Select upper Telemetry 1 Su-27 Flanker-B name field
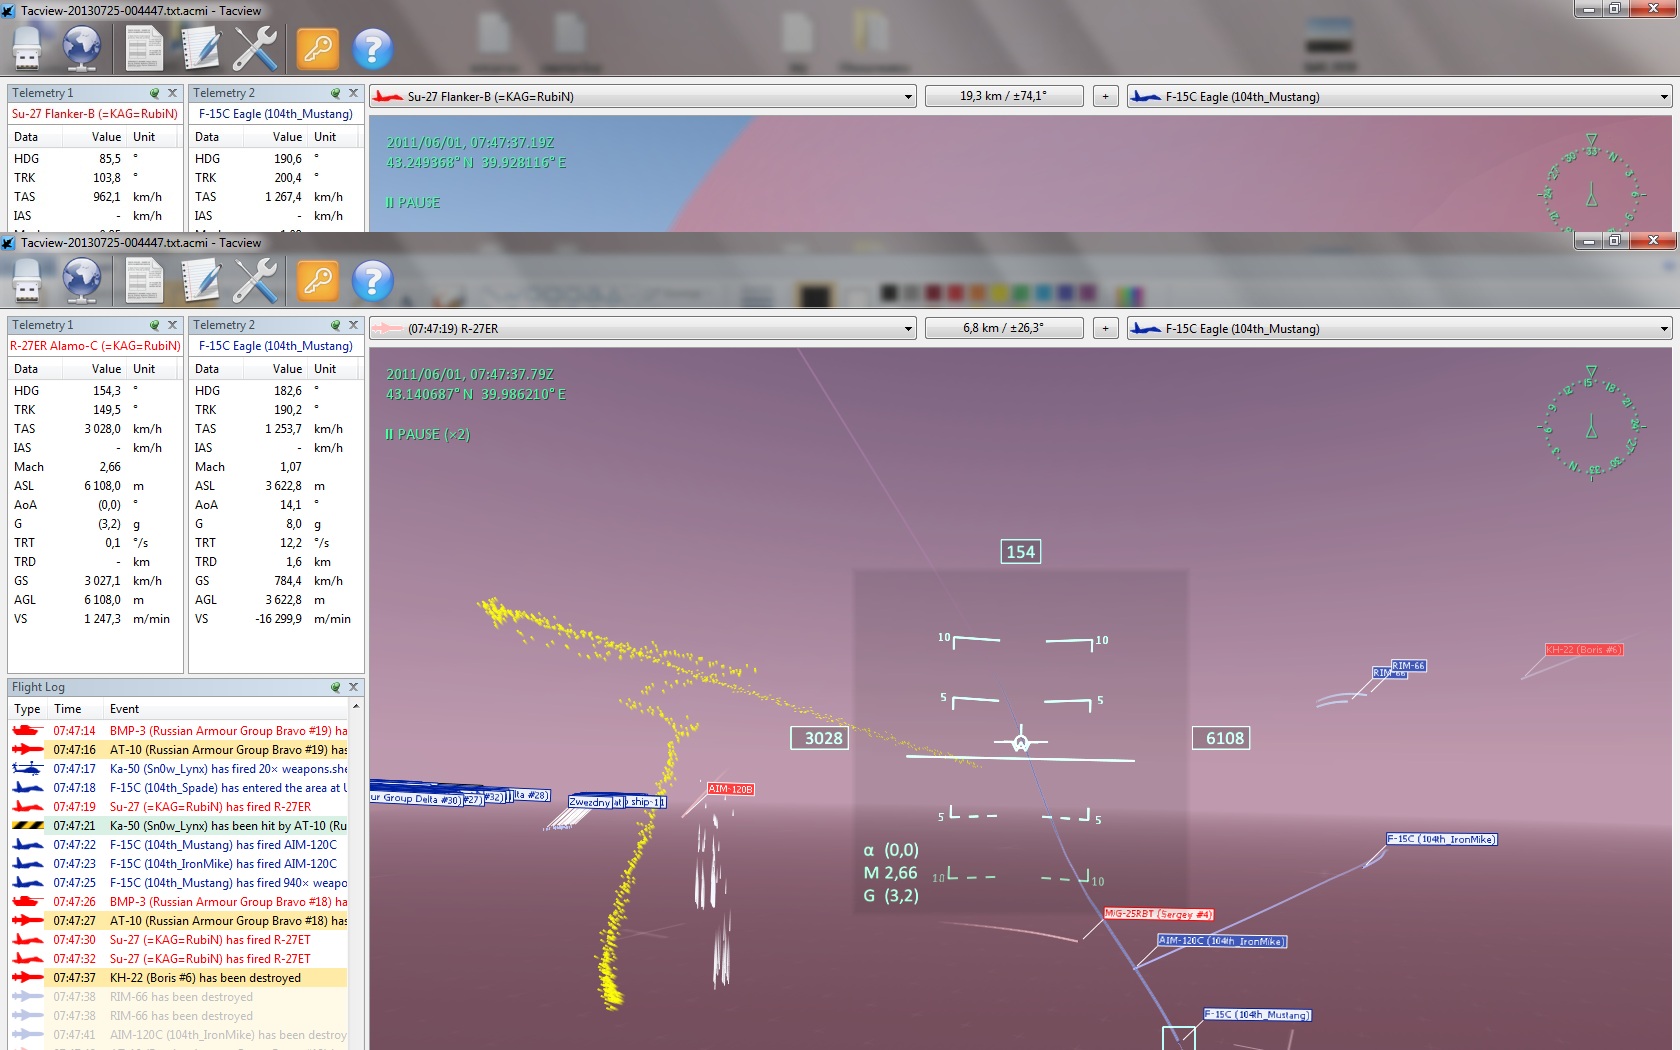Viewport: 1680px width, 1050px height. pos(95,114)
